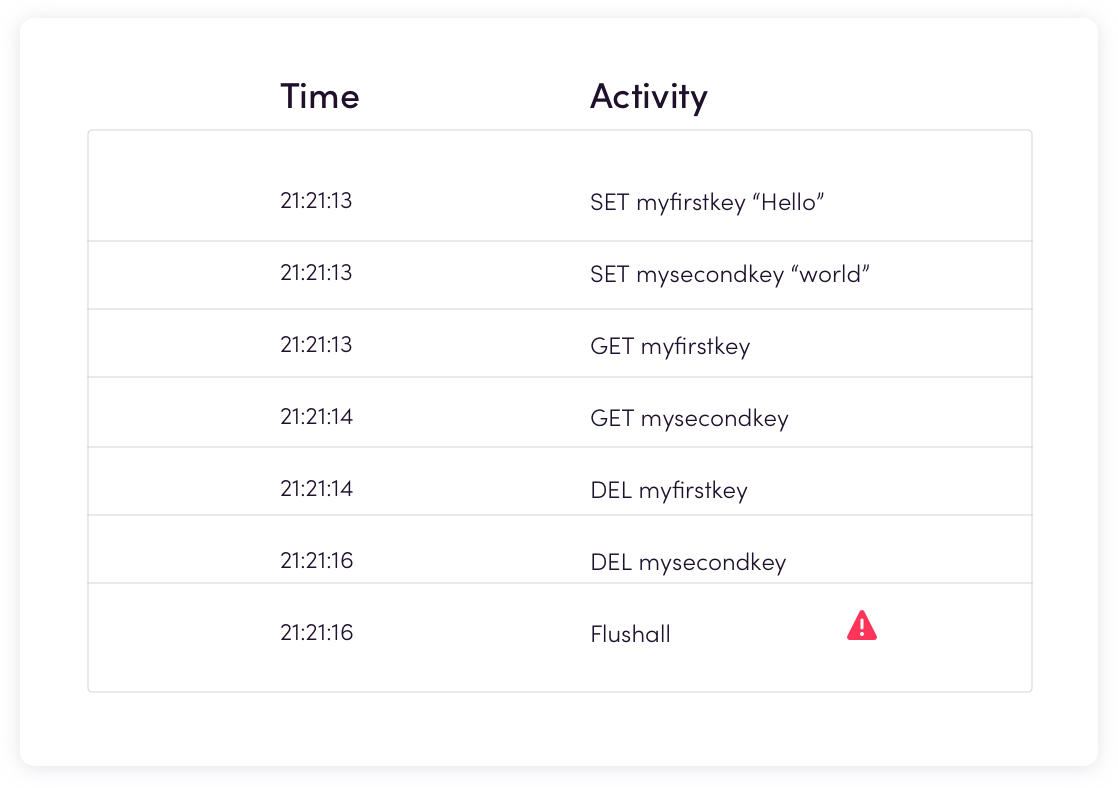Click the first row's 21:21:13 timestamp
This screenshot has height=788, width=1118.
tap(316, 201)
